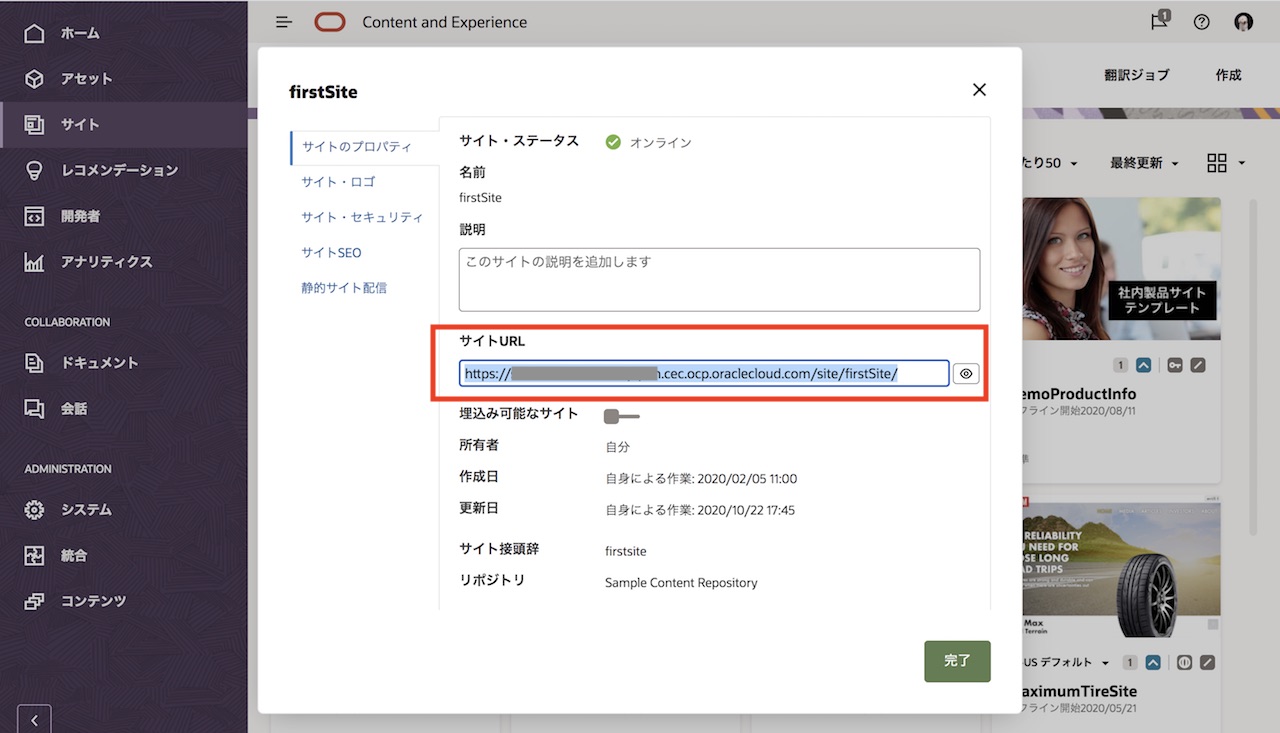Switch to the サイトSEO tab
Screen dimensions: 1280x733
(x=331, y=252)
